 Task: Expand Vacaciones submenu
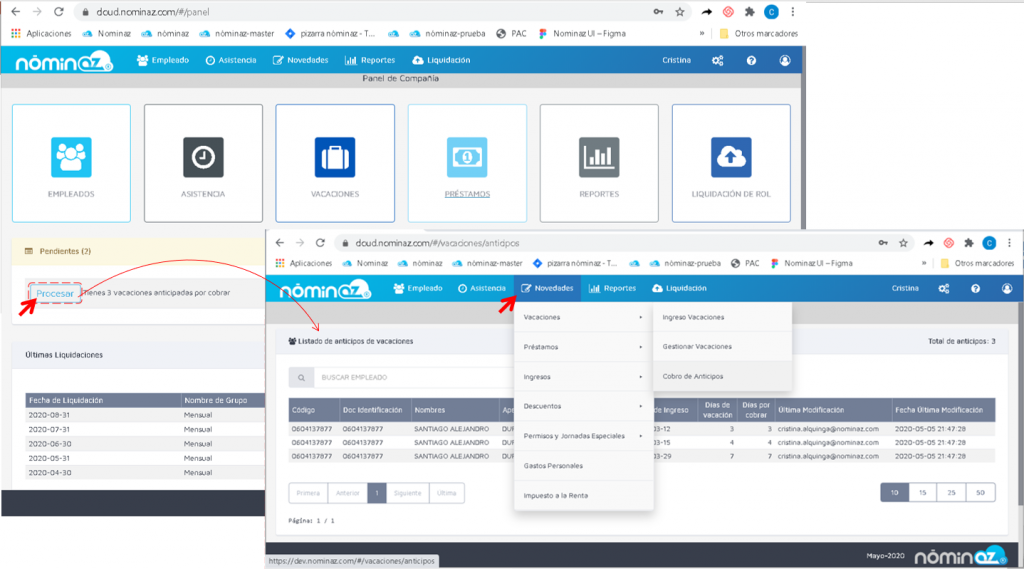point(584,317)
